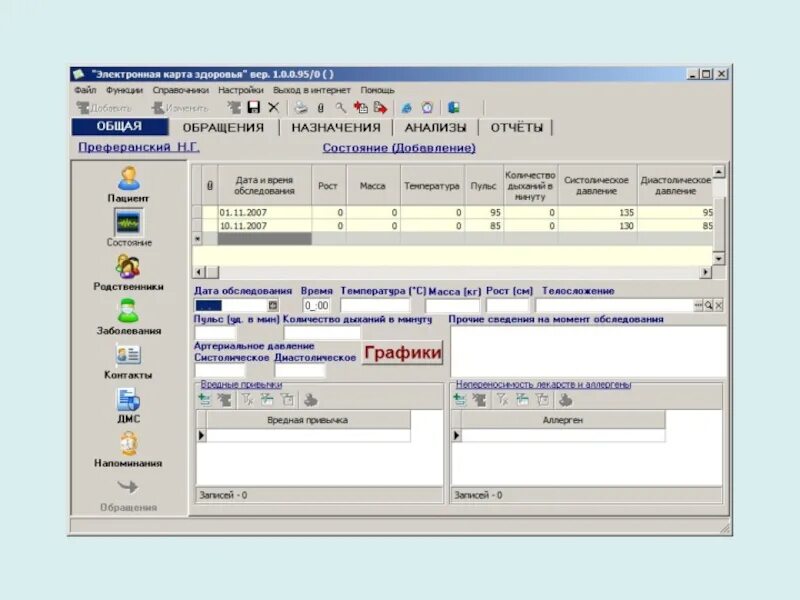Click the Количество дыханий в минуту input field

tap(322, 333)
